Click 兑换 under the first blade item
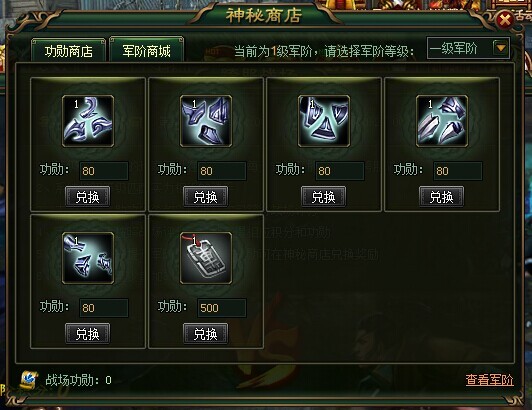 88,197
